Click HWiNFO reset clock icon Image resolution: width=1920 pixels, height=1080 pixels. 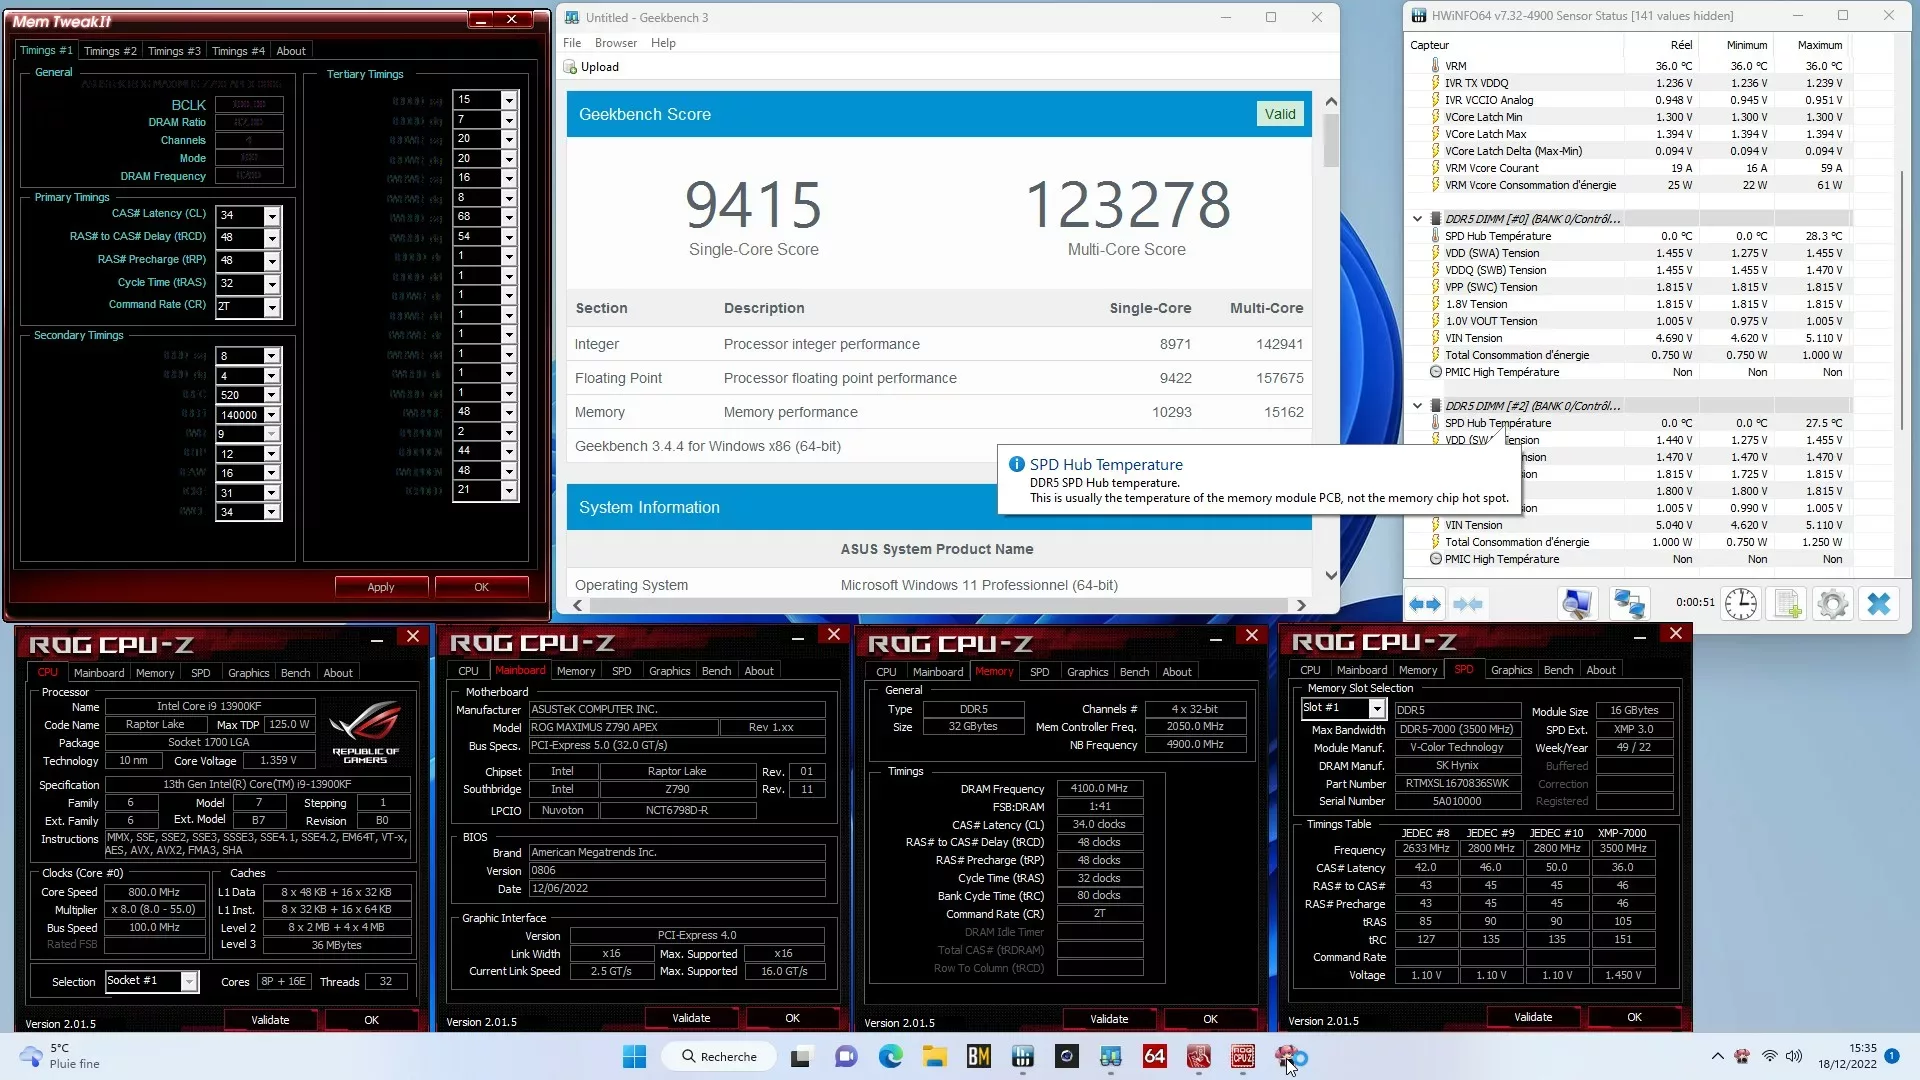point(1740,604)
